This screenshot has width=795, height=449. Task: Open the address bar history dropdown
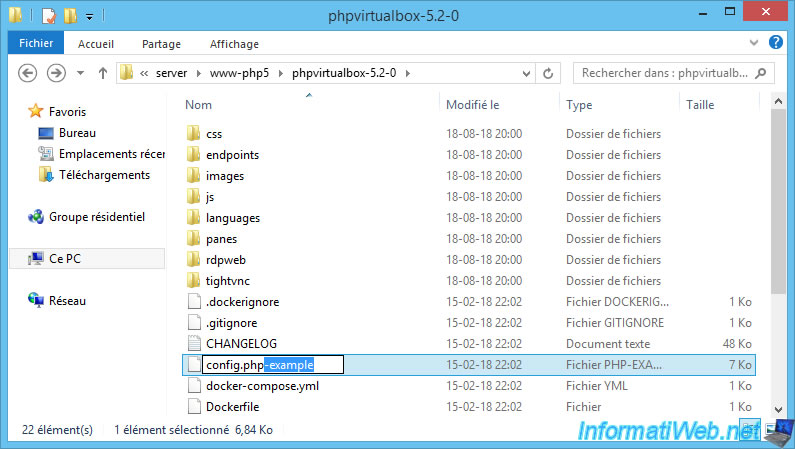coord(526,73)
